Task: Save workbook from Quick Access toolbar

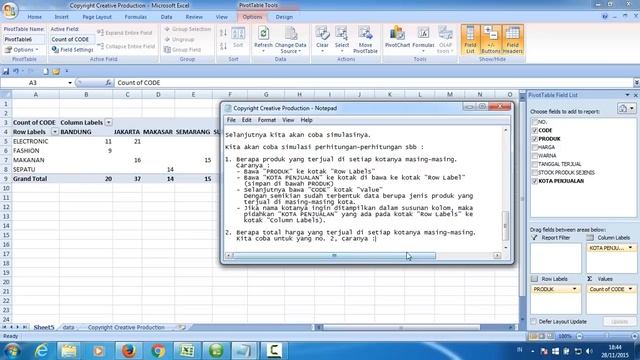Action: [6, 71]
